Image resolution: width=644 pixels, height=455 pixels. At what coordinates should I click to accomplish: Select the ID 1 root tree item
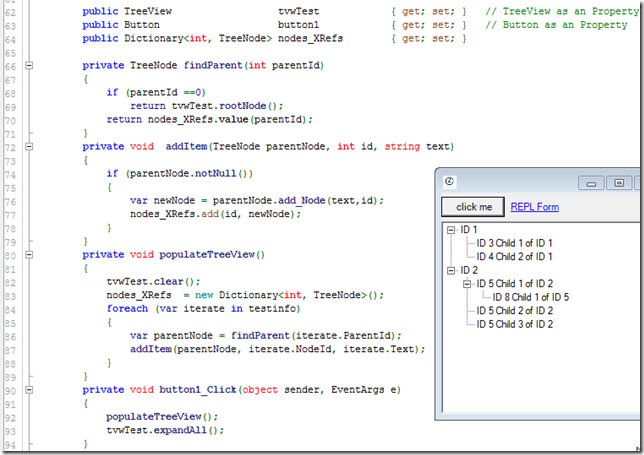469,230
